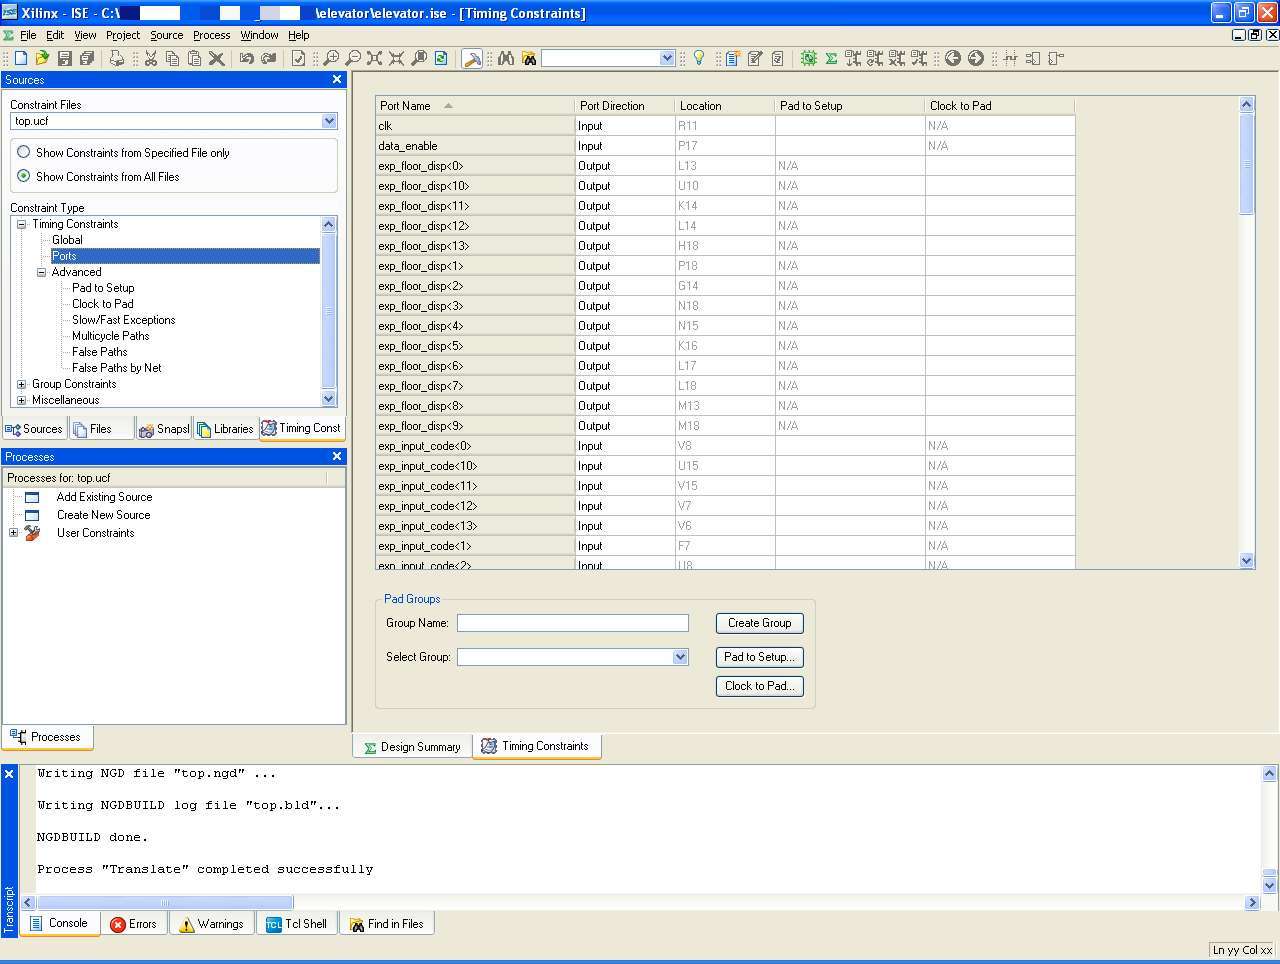The height and width of the screenshot is (964, 1280).
Task: Click the ports table vertical scrollbar thumb
Action: [x=1246, y=163]
